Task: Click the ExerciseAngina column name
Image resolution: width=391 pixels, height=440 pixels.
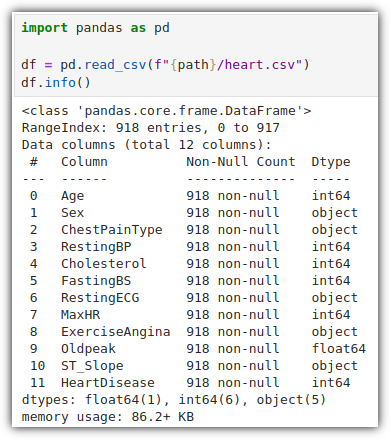Action: [116, 332]
